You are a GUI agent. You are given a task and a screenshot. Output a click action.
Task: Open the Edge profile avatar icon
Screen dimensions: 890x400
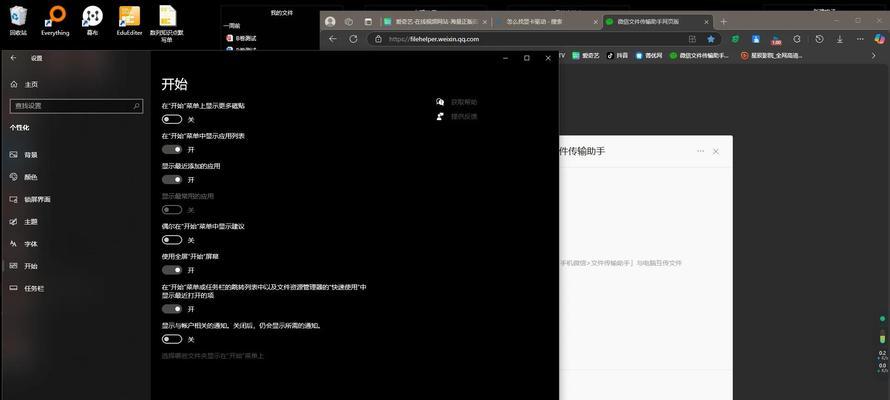coord(331,21)
